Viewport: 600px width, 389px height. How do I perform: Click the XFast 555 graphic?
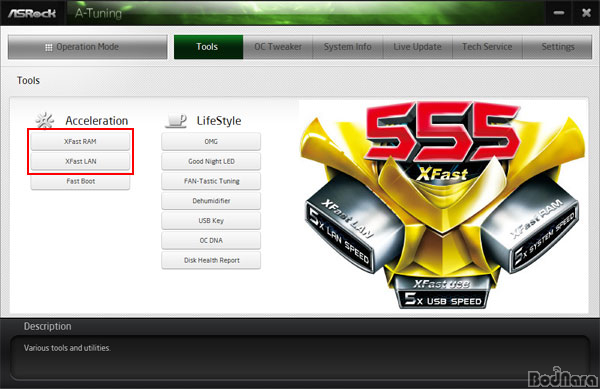pyautogui.click(x=443, y=205)
